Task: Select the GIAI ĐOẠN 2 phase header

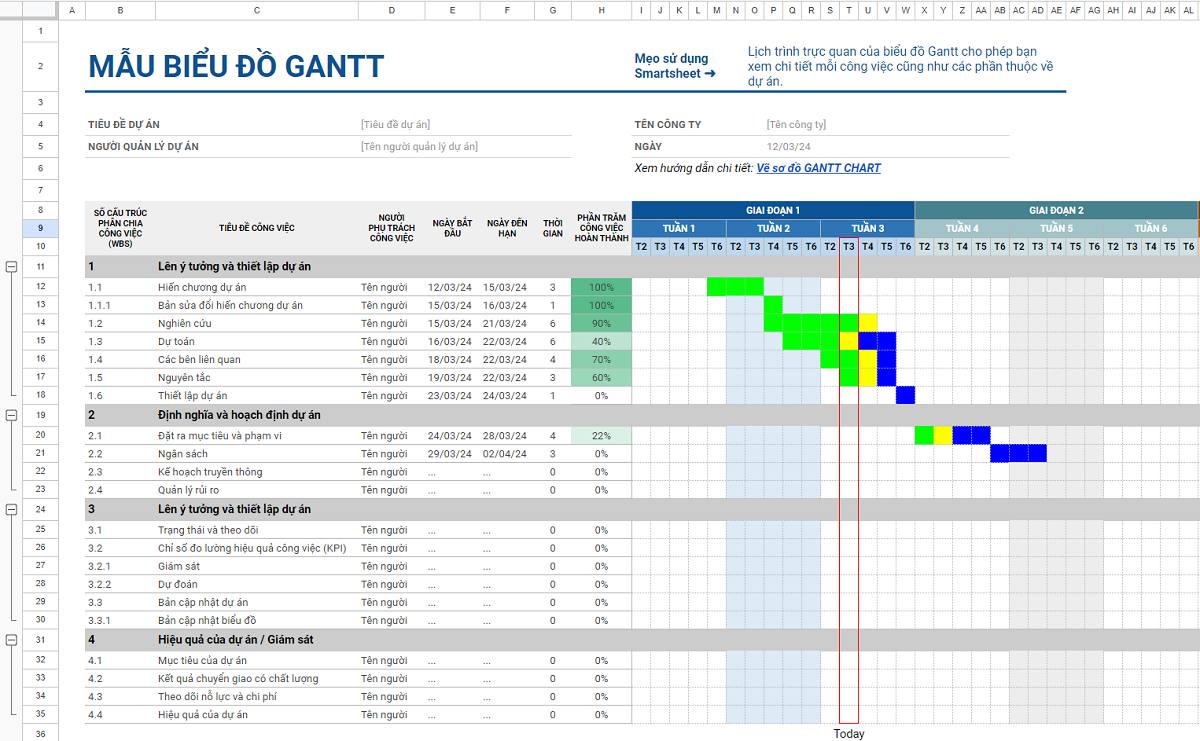Action: (1056, 210)
